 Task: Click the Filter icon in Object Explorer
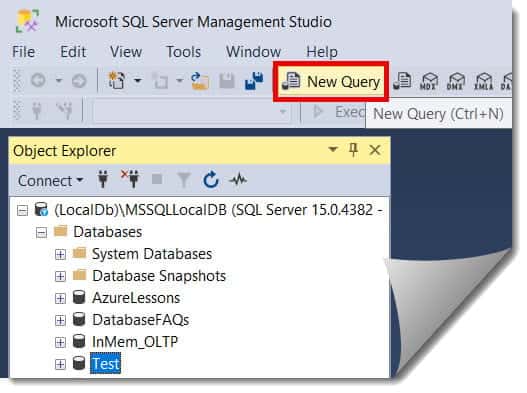(x=184, y=180)
